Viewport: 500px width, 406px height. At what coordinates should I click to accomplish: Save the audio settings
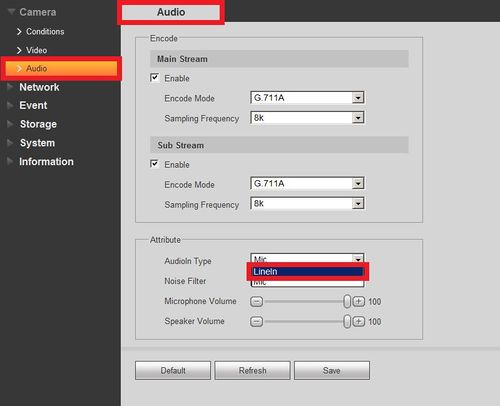(332, 370)
